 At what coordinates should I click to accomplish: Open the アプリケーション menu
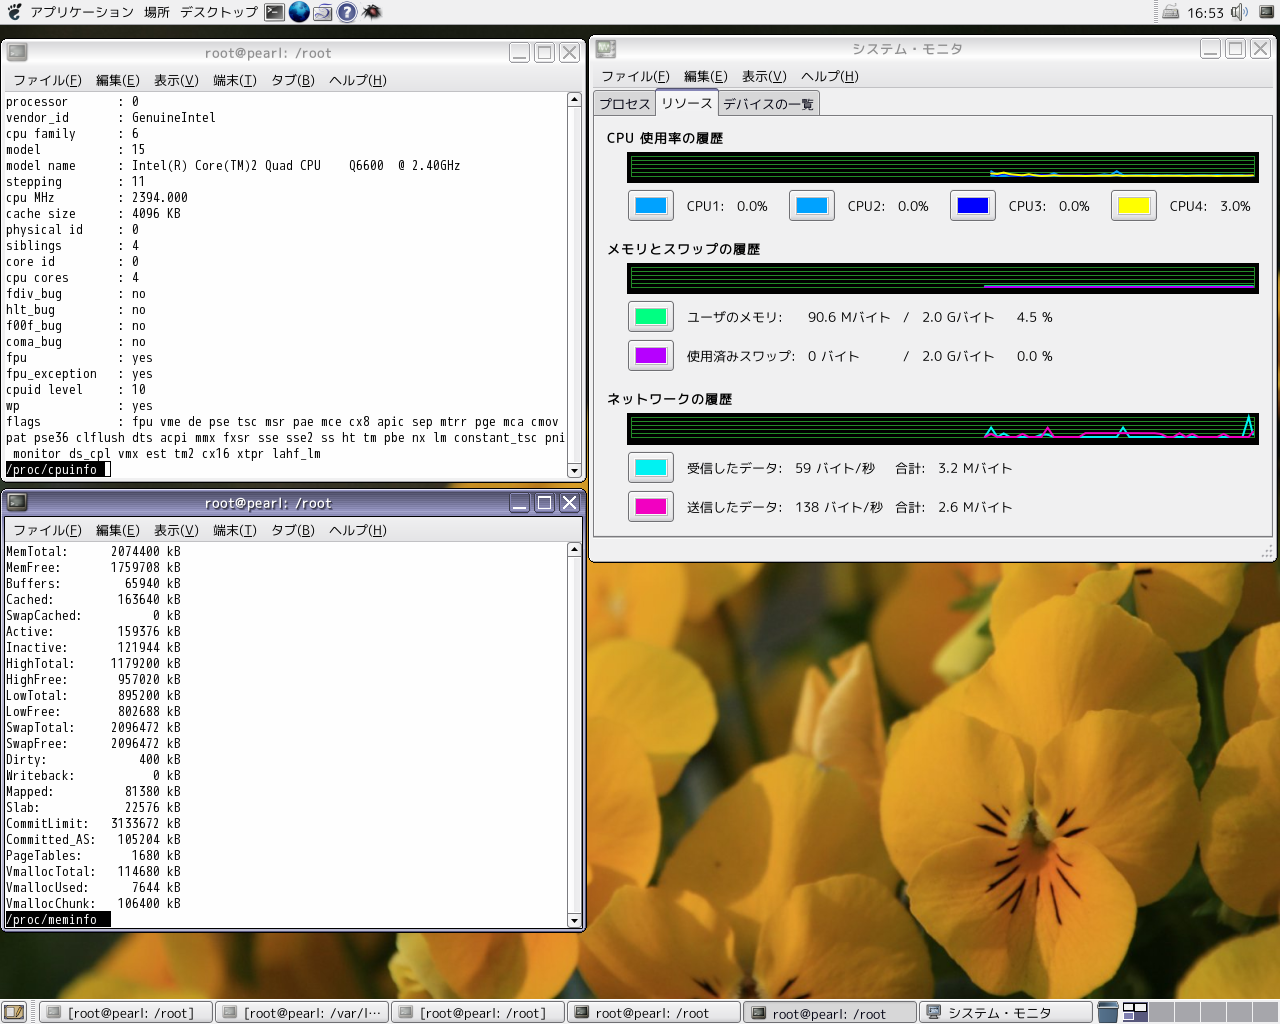tap(81, 12)
